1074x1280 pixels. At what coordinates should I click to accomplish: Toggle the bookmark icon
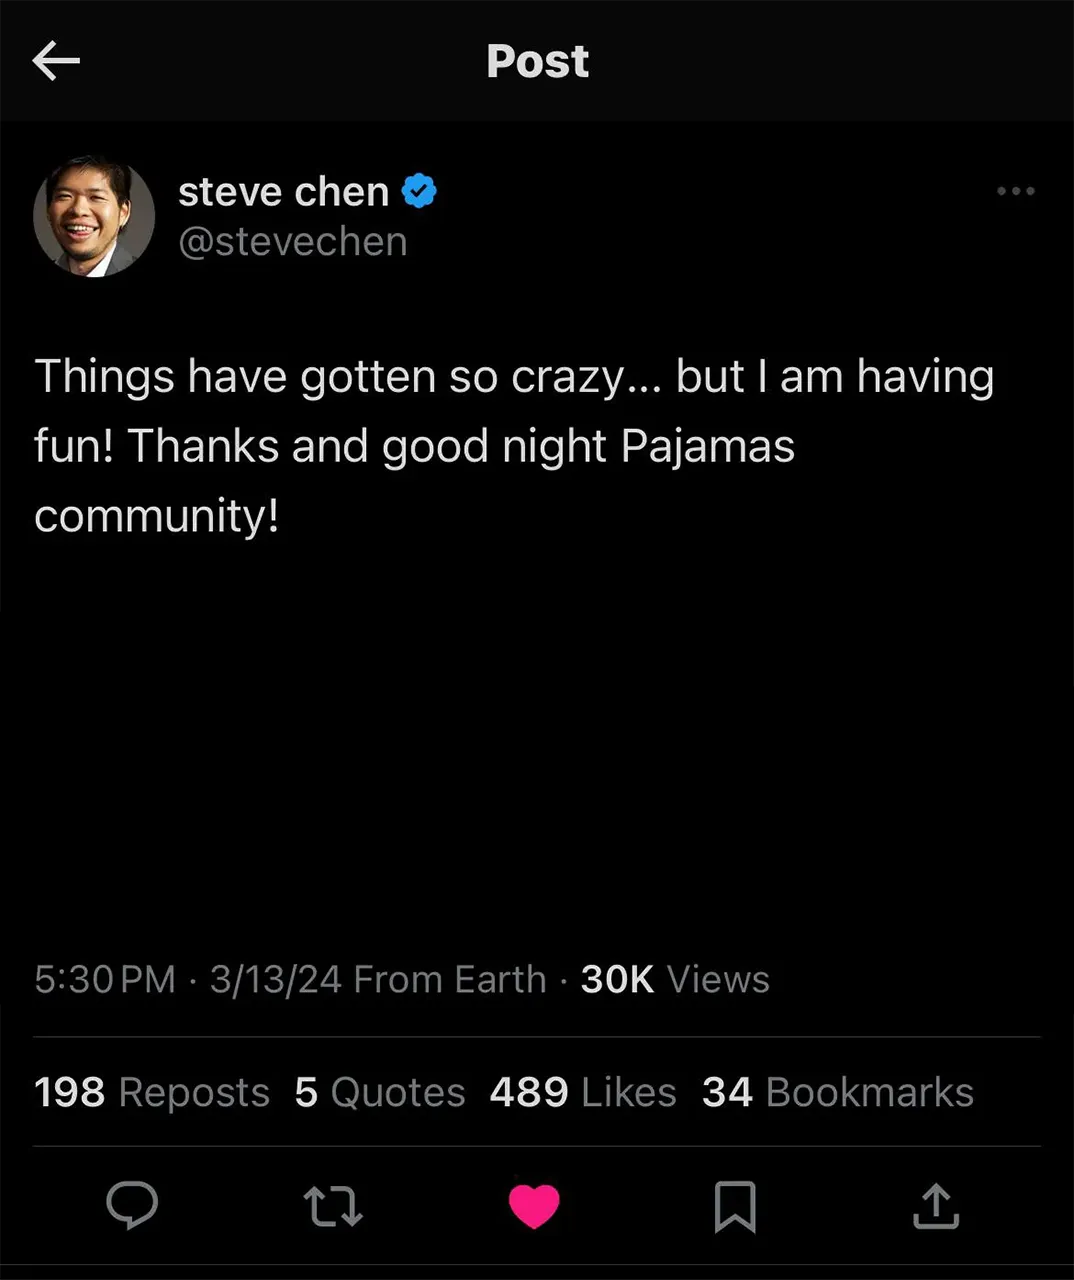735,1206
